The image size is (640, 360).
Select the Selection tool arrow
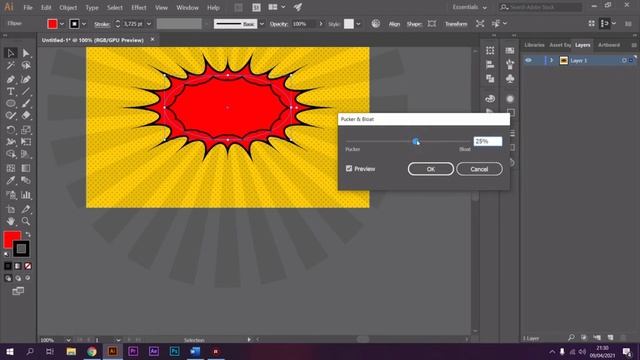[x=11, y=53]
